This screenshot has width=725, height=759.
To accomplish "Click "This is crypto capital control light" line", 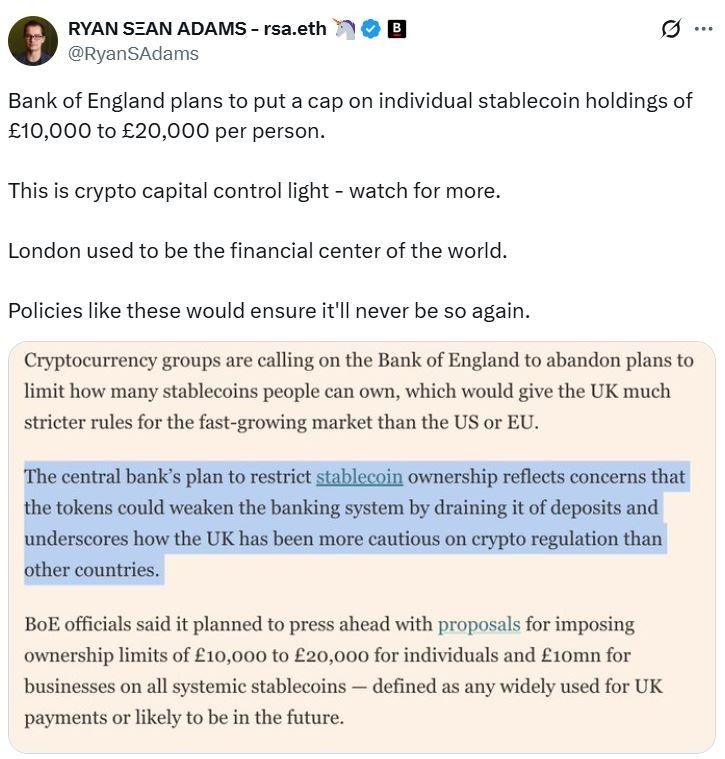I will 253,191.
